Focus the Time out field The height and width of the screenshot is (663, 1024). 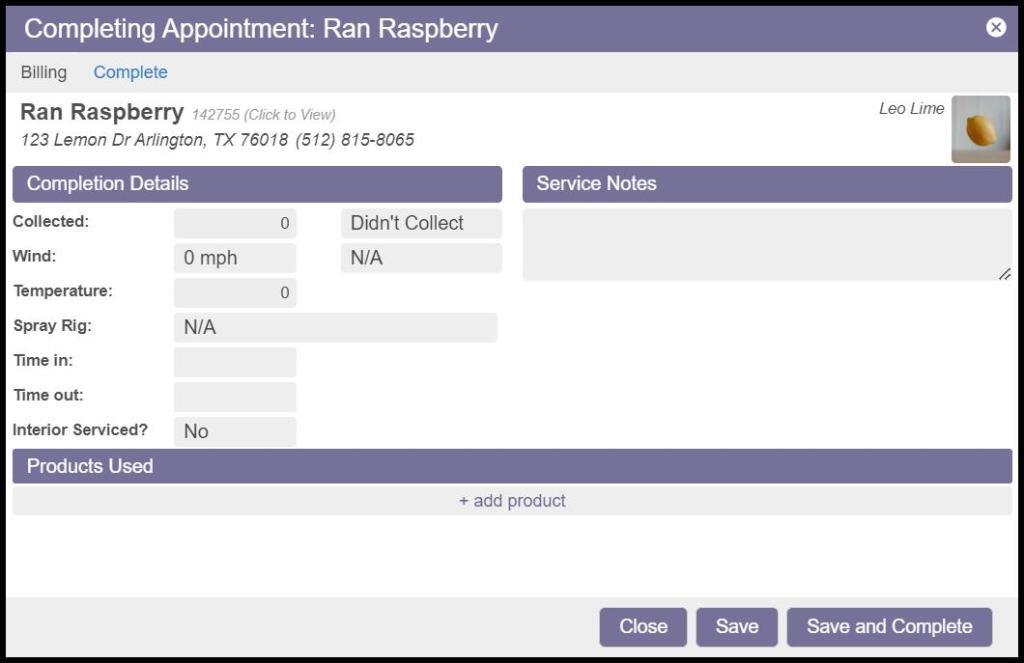(235, 397)
